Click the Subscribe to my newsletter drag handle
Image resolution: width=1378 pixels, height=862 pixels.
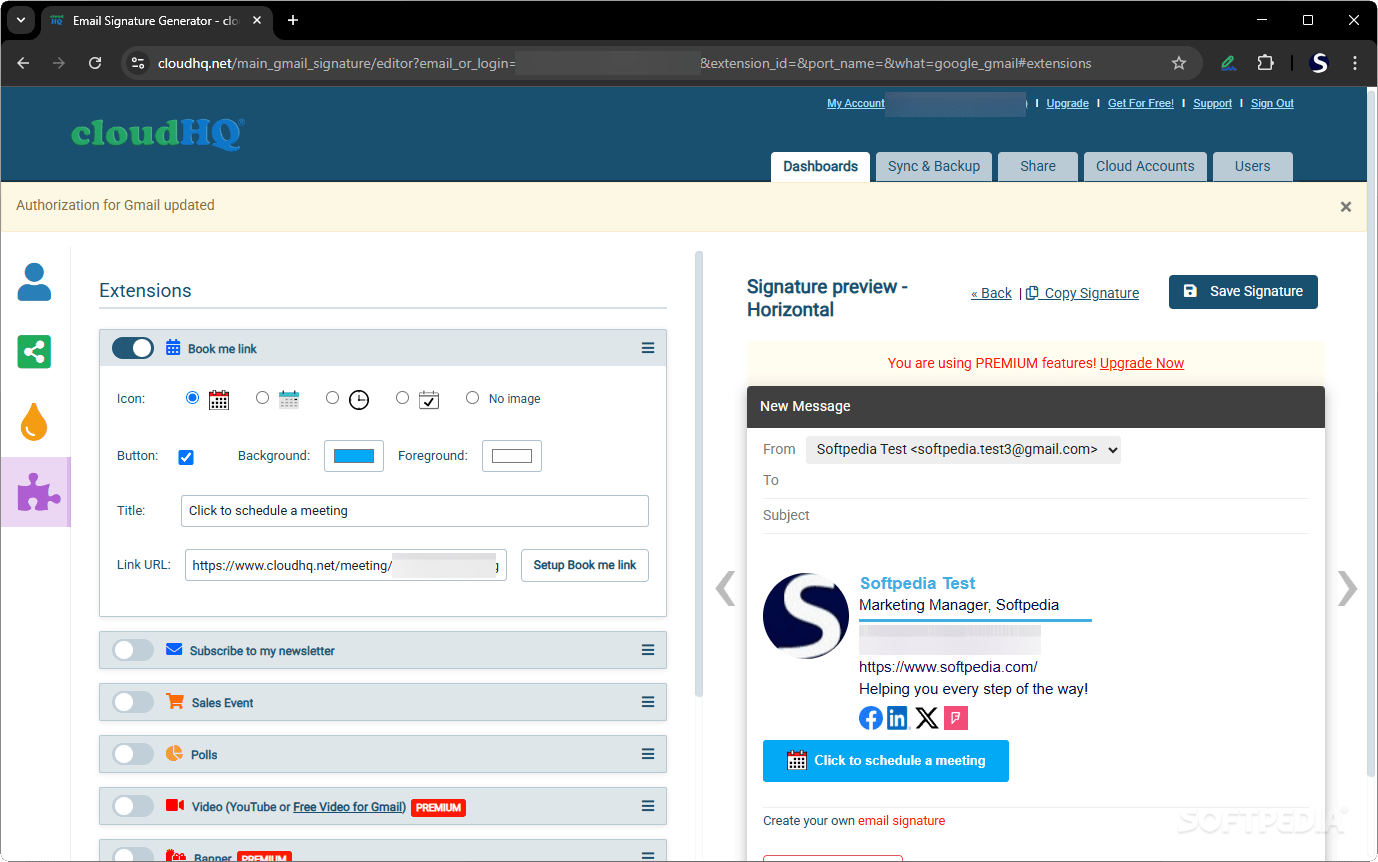648,650
